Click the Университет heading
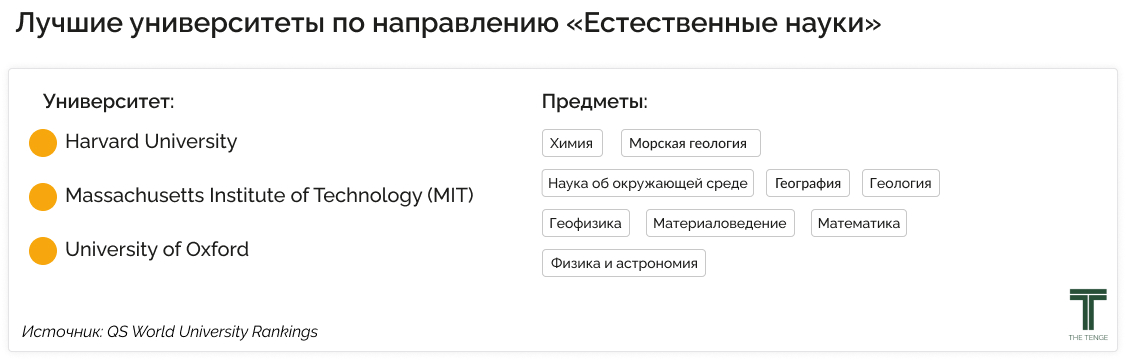Screen dimensions: 1126x360 click(x=109, y=101)
